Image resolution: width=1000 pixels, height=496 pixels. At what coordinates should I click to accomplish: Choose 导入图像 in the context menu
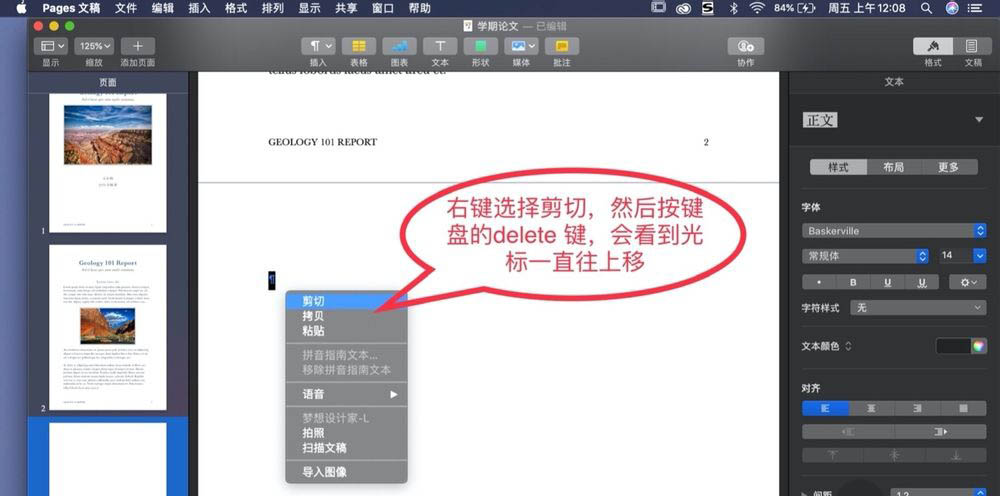click(346, 472)
